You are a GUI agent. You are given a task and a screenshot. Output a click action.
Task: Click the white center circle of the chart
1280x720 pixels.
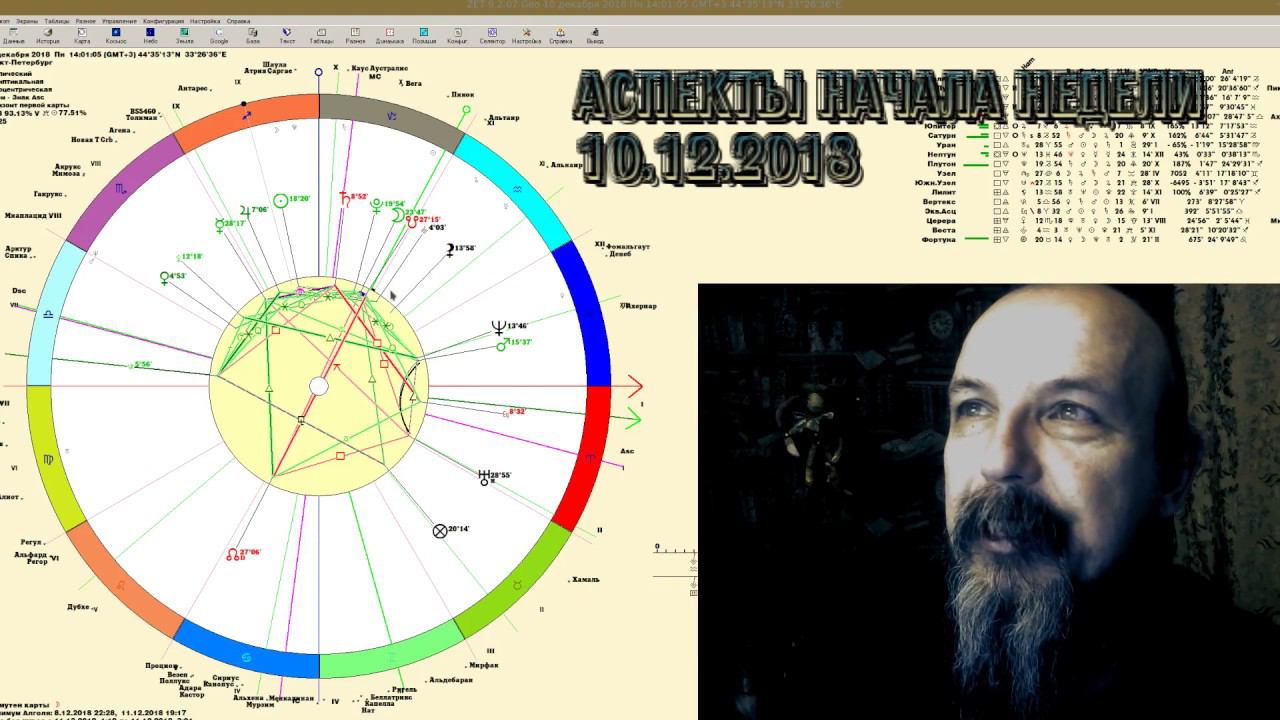click(319, 386)
